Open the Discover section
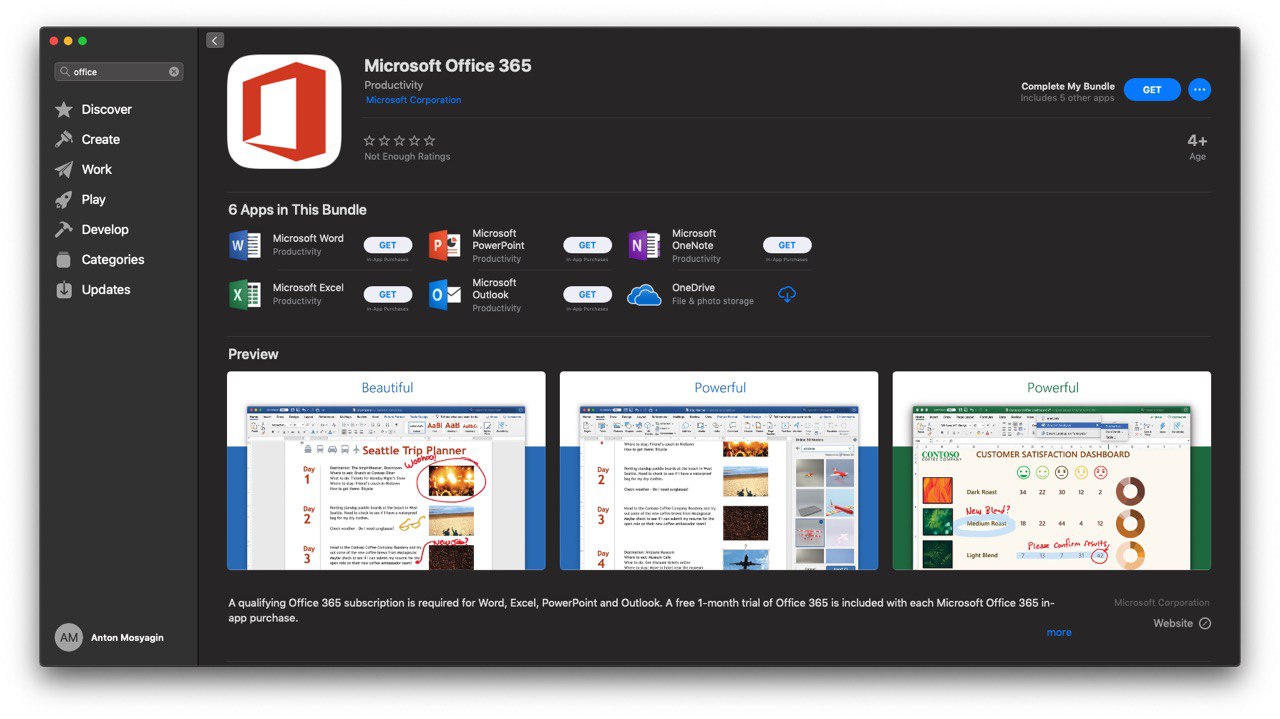 pos(106,109)
